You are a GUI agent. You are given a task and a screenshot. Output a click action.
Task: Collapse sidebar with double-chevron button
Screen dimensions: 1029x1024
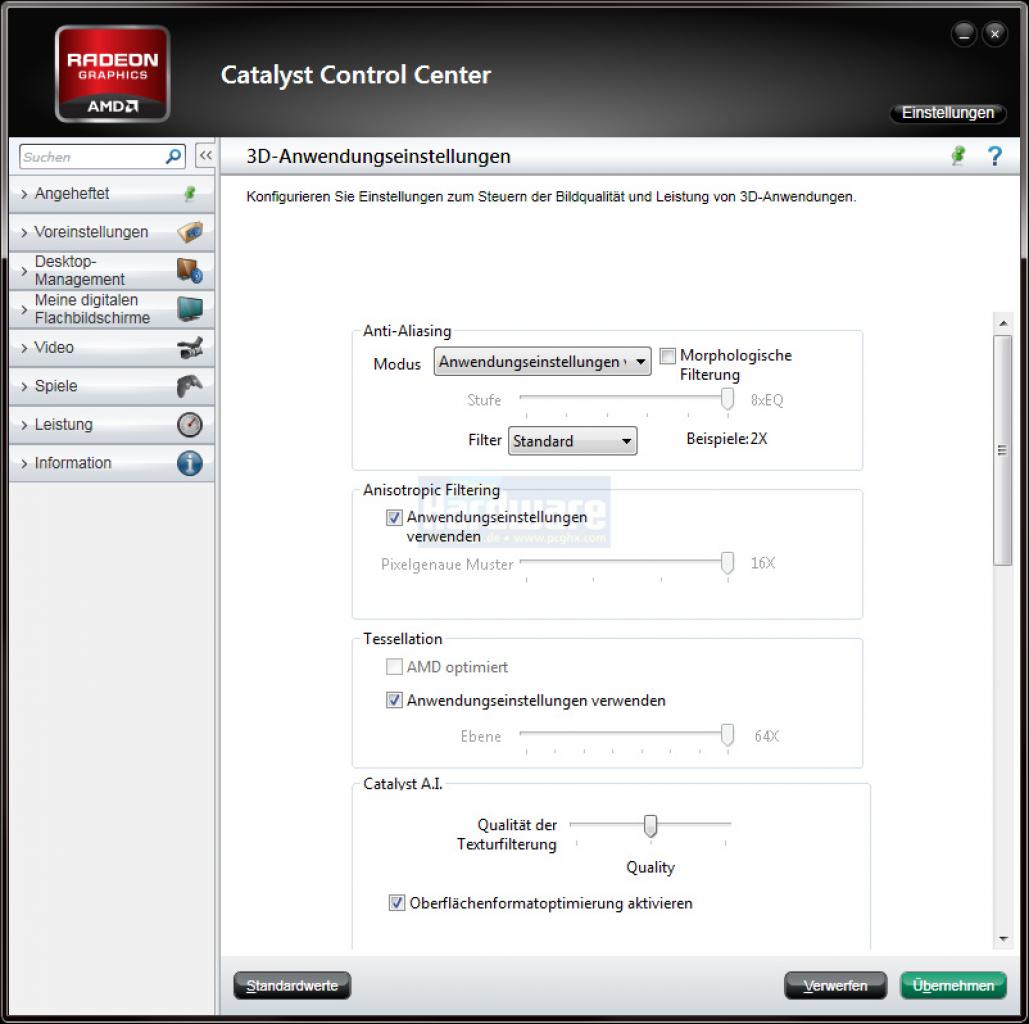(205, 156)
